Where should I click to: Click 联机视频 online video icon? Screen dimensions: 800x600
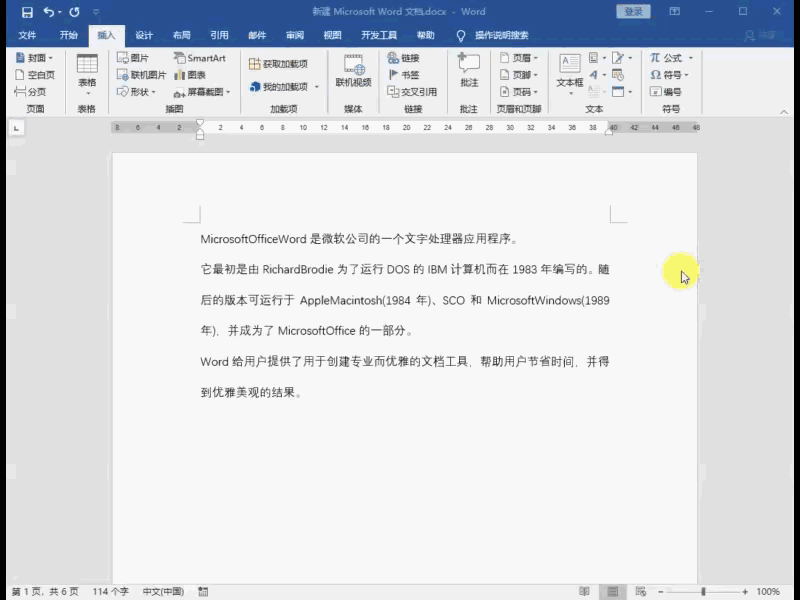tap(353, 70)
